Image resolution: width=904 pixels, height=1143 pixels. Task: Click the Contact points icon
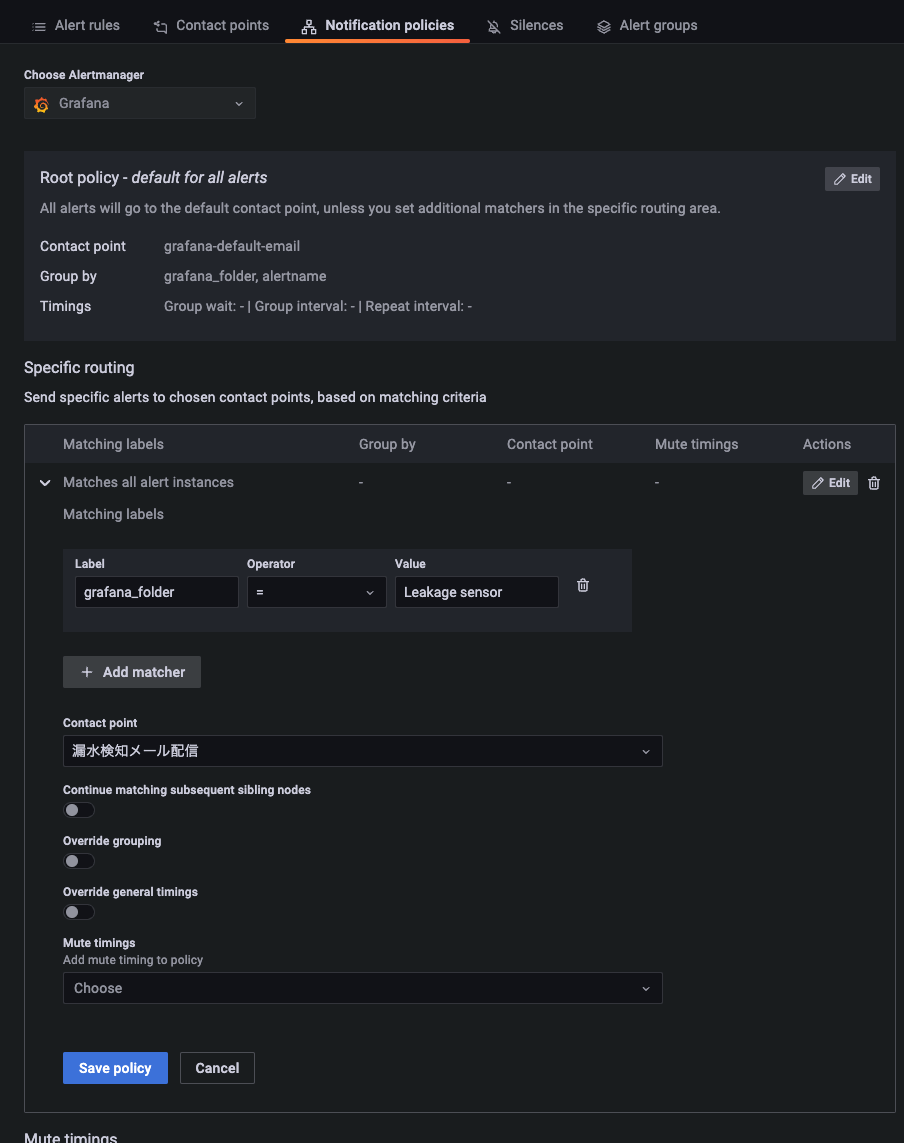pos(160,26)
